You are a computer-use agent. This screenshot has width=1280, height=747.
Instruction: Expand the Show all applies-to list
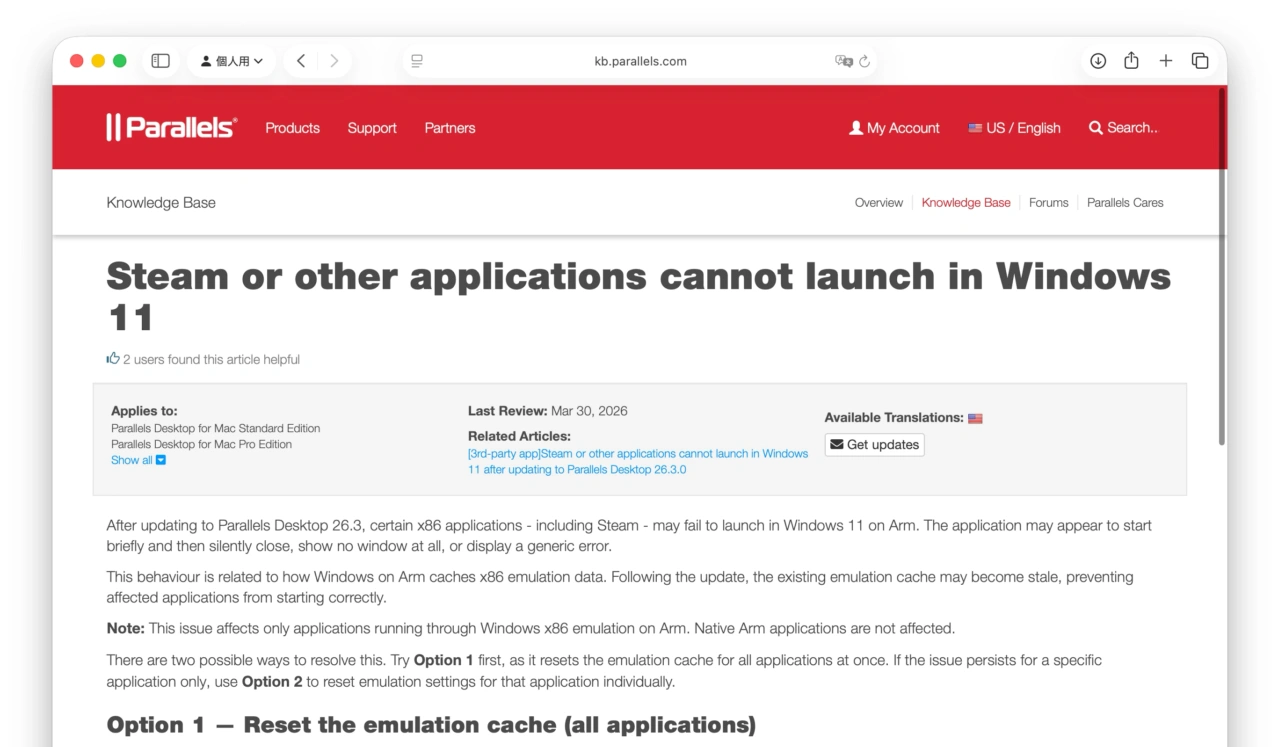click(x=138, y=460)
